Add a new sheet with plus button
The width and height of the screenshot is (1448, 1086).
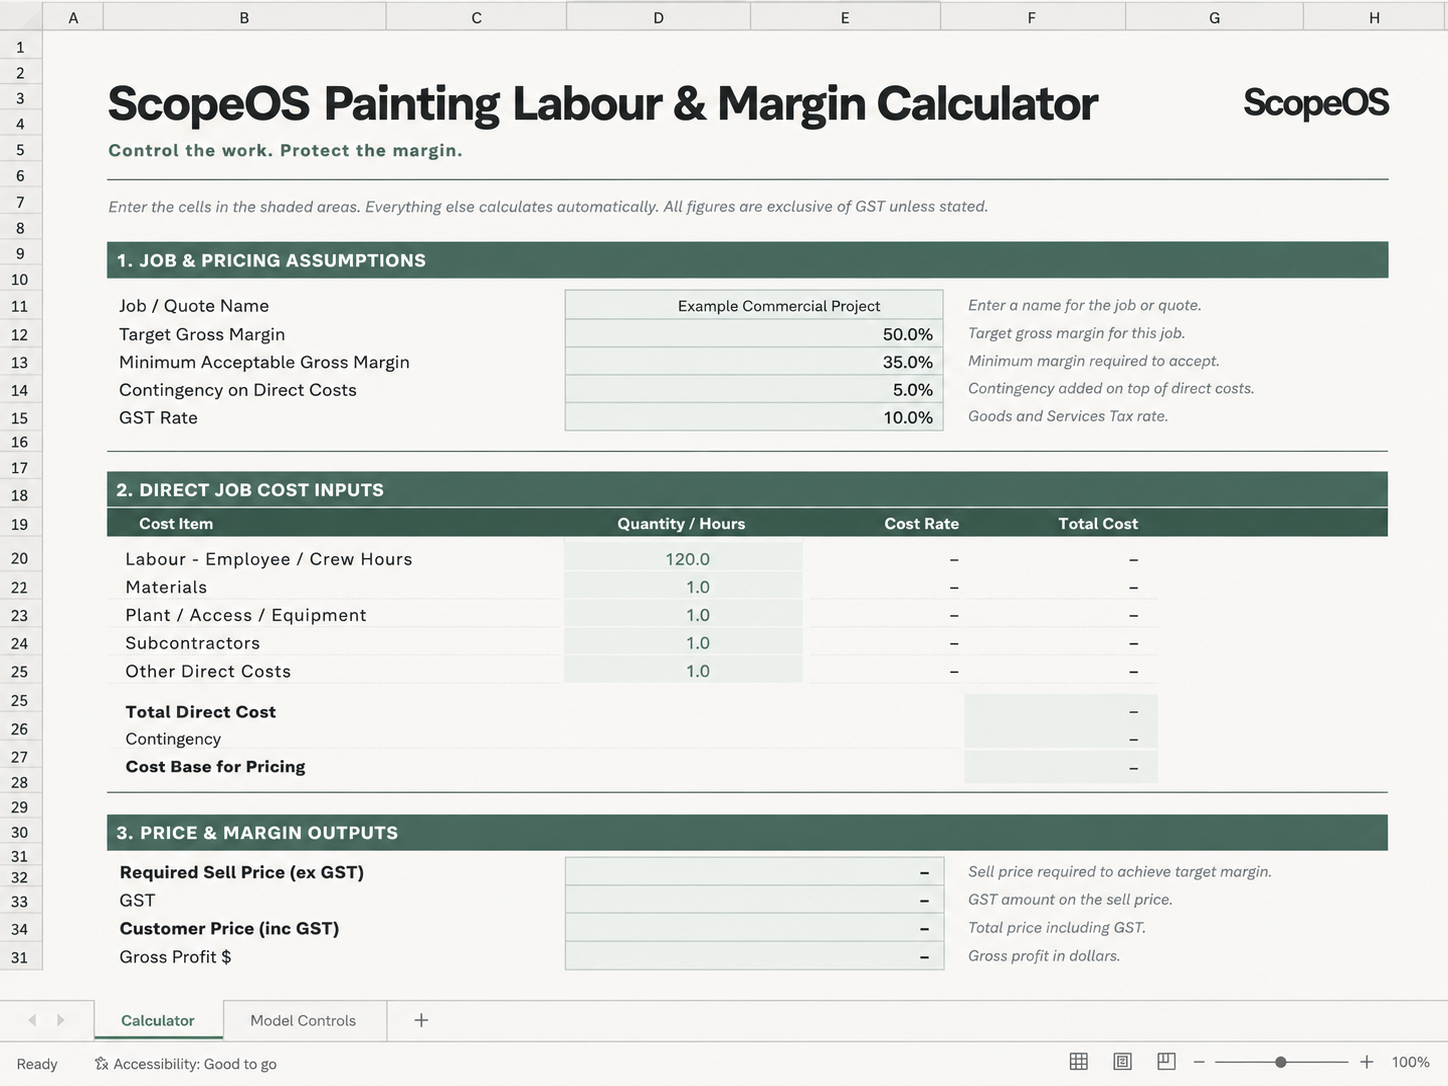point(421,1020)
